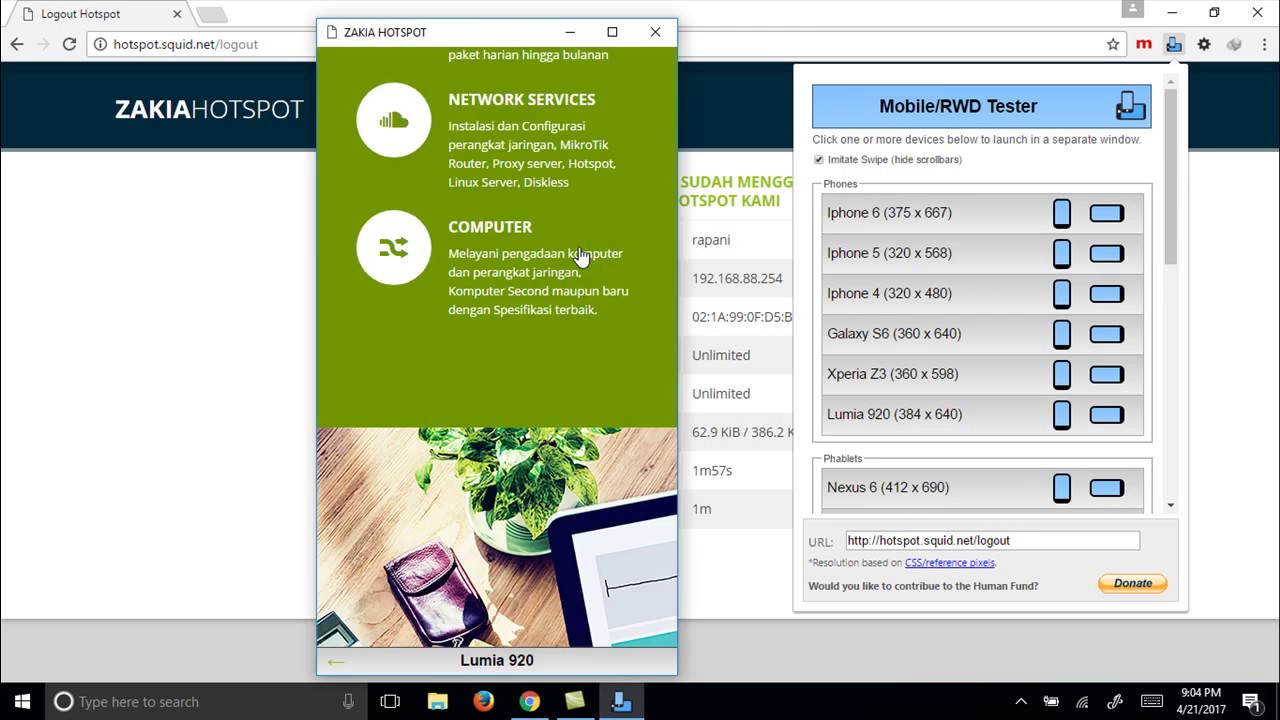Click the down arrow of popup scrollbar
Viewport: 1280px width, 720px height.
(x=1170, y=505)
